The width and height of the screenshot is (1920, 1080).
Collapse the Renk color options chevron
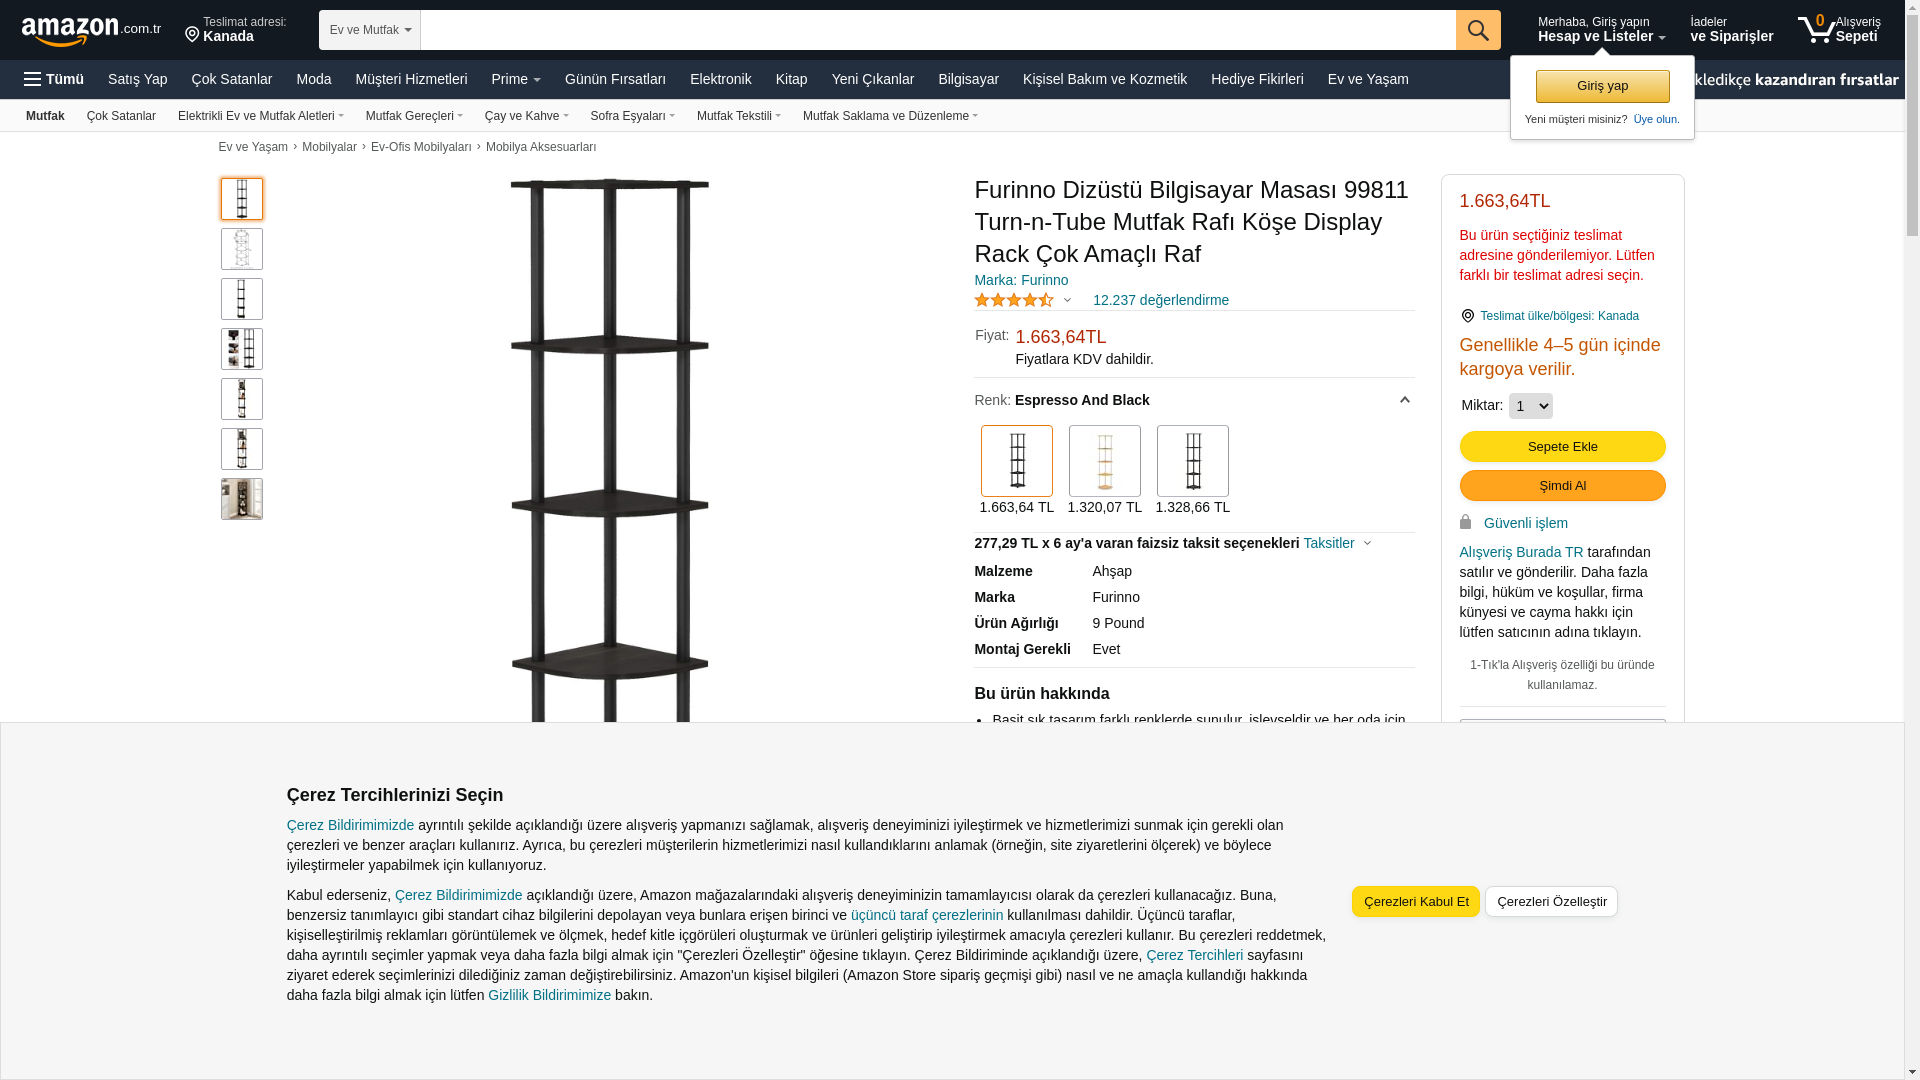[x=1405, y=400]
